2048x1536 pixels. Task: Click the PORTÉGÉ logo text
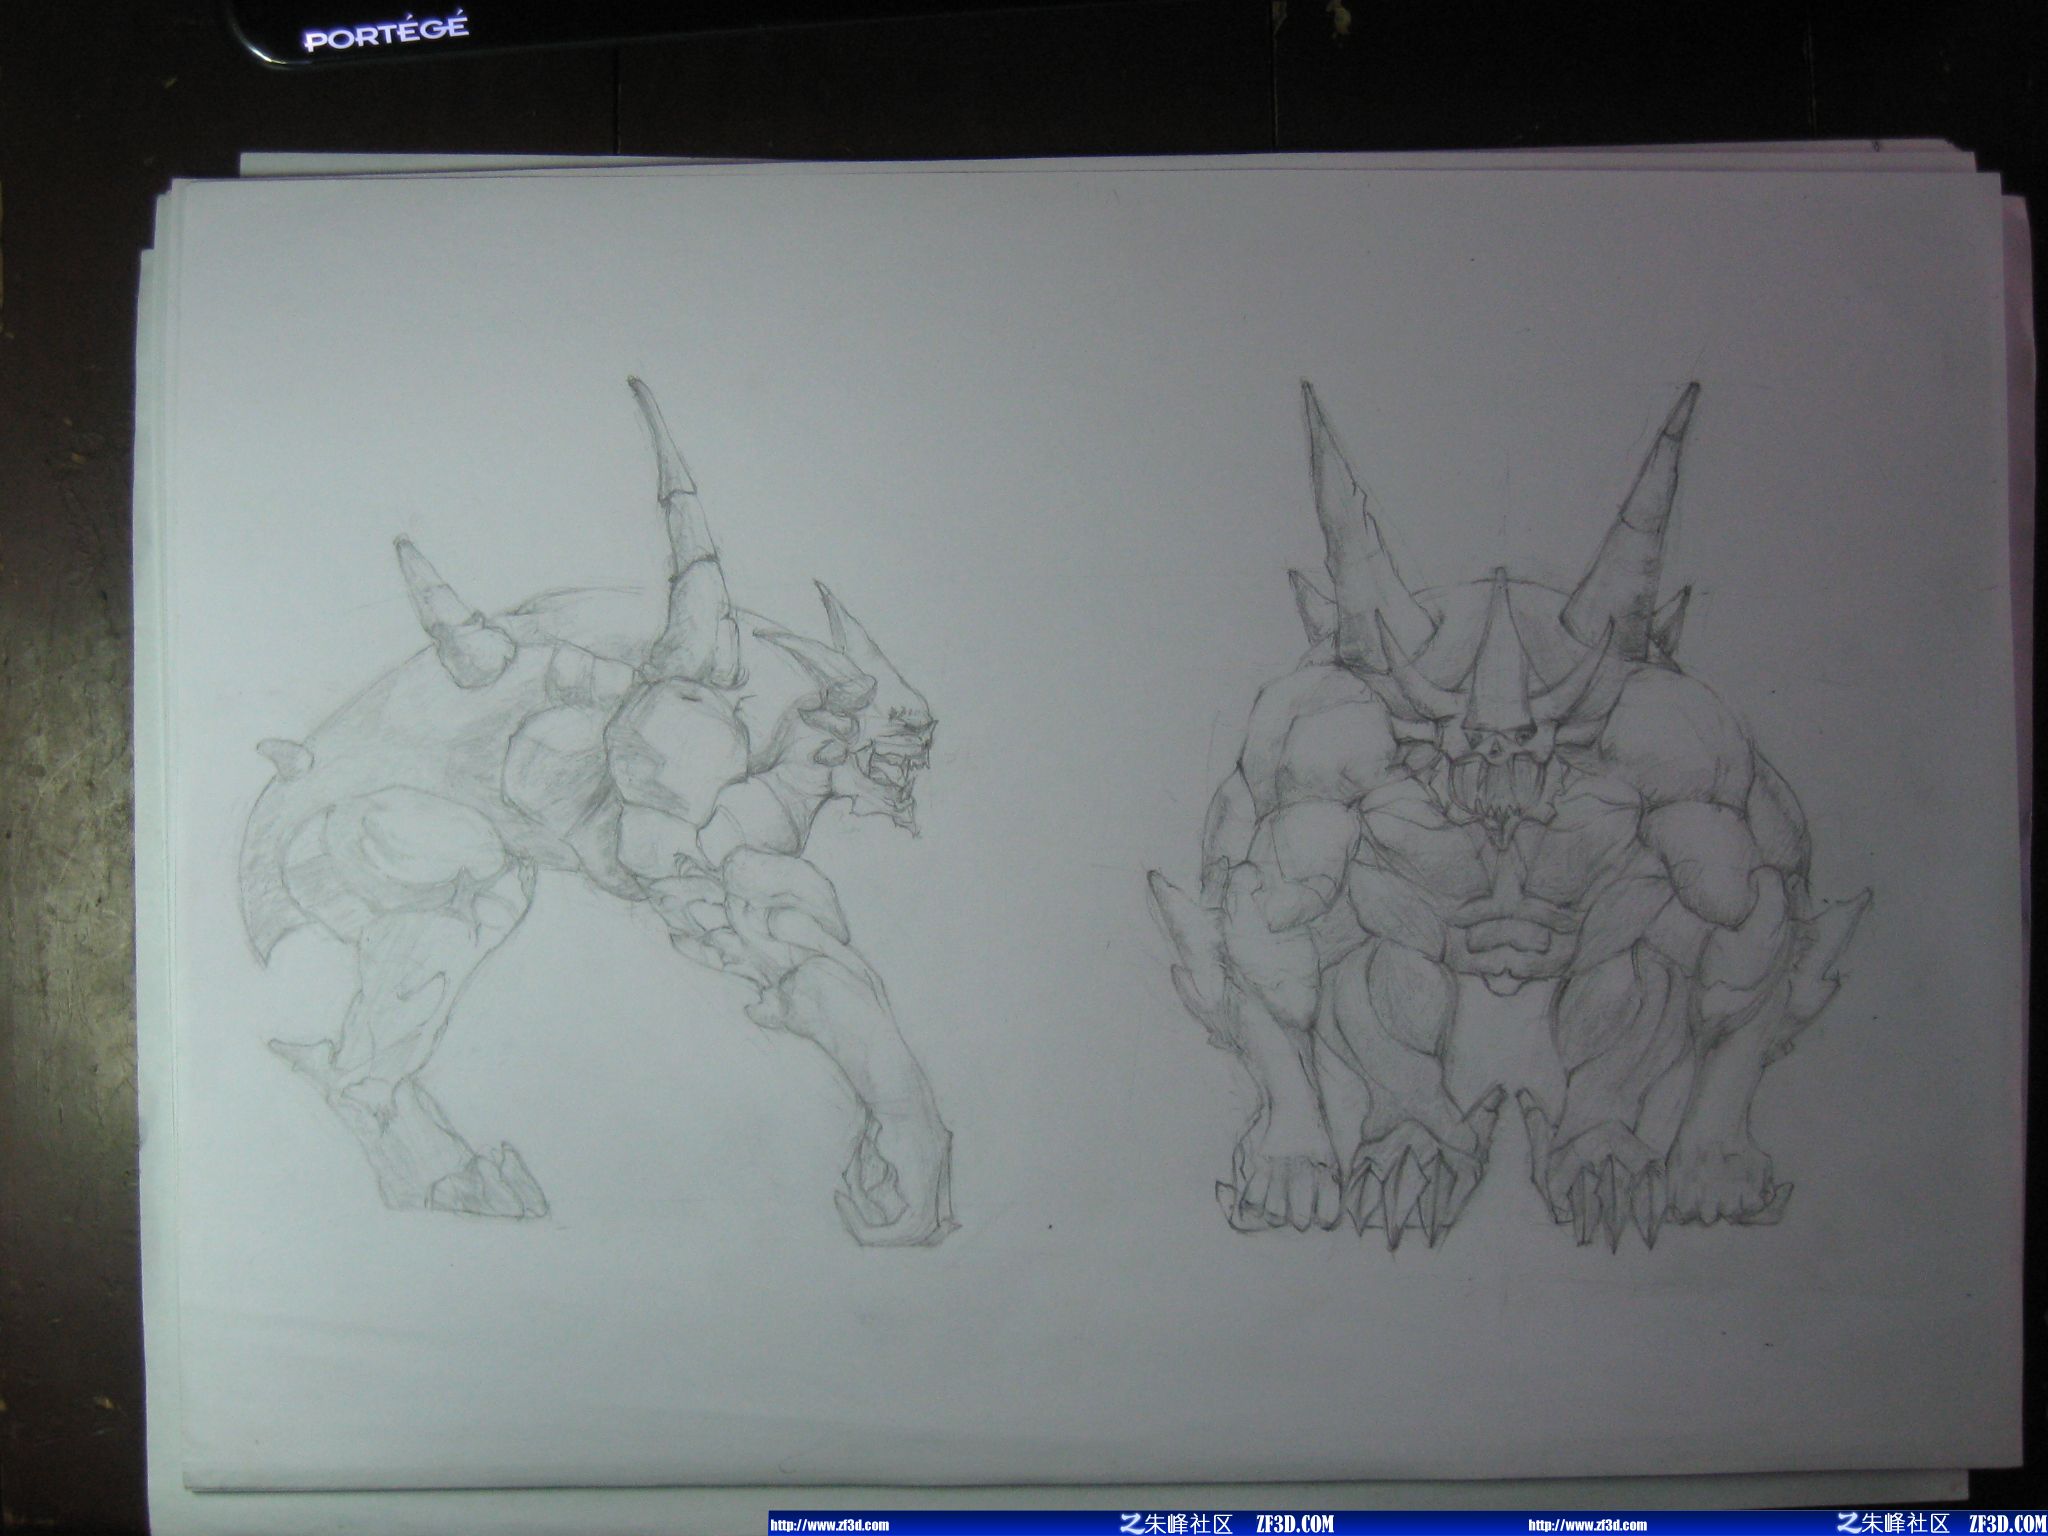(x=386, y=33)
